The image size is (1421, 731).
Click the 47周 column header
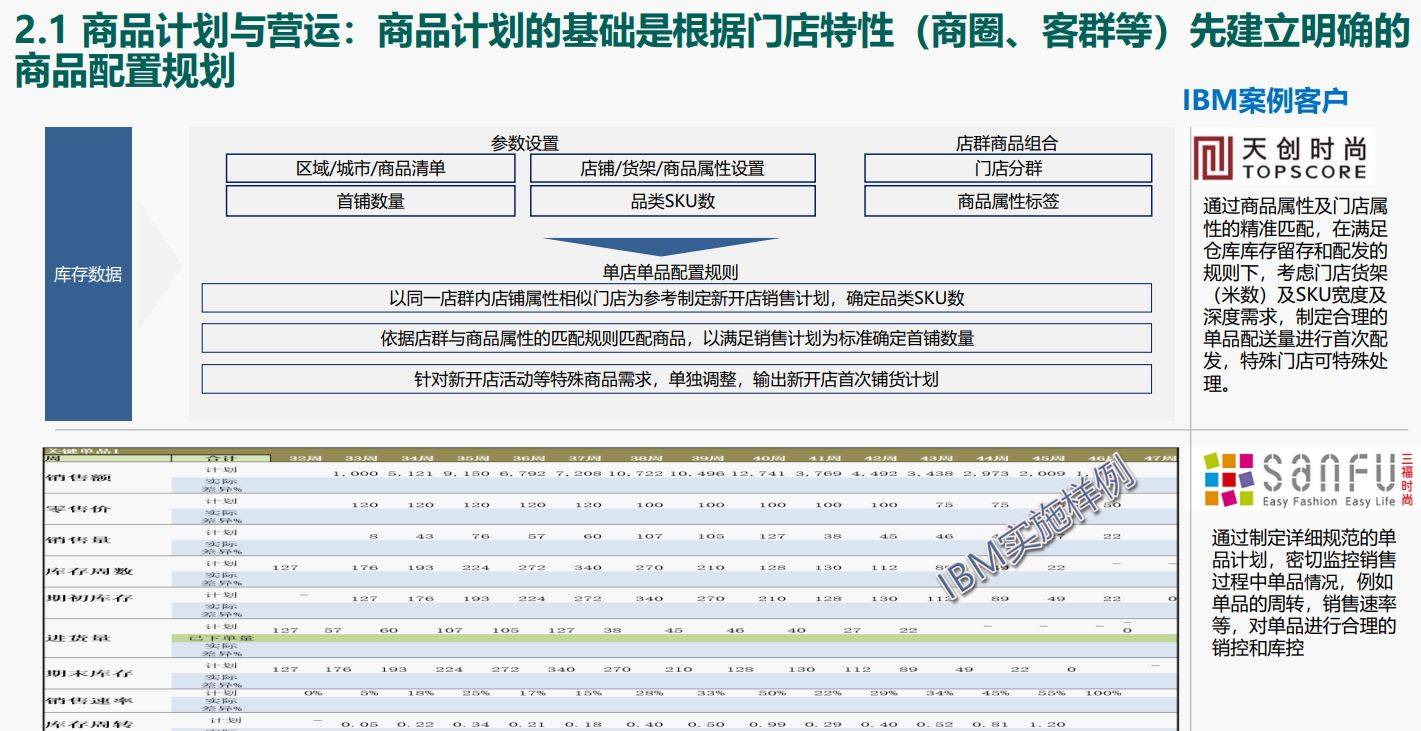[x=1159, y=457]
